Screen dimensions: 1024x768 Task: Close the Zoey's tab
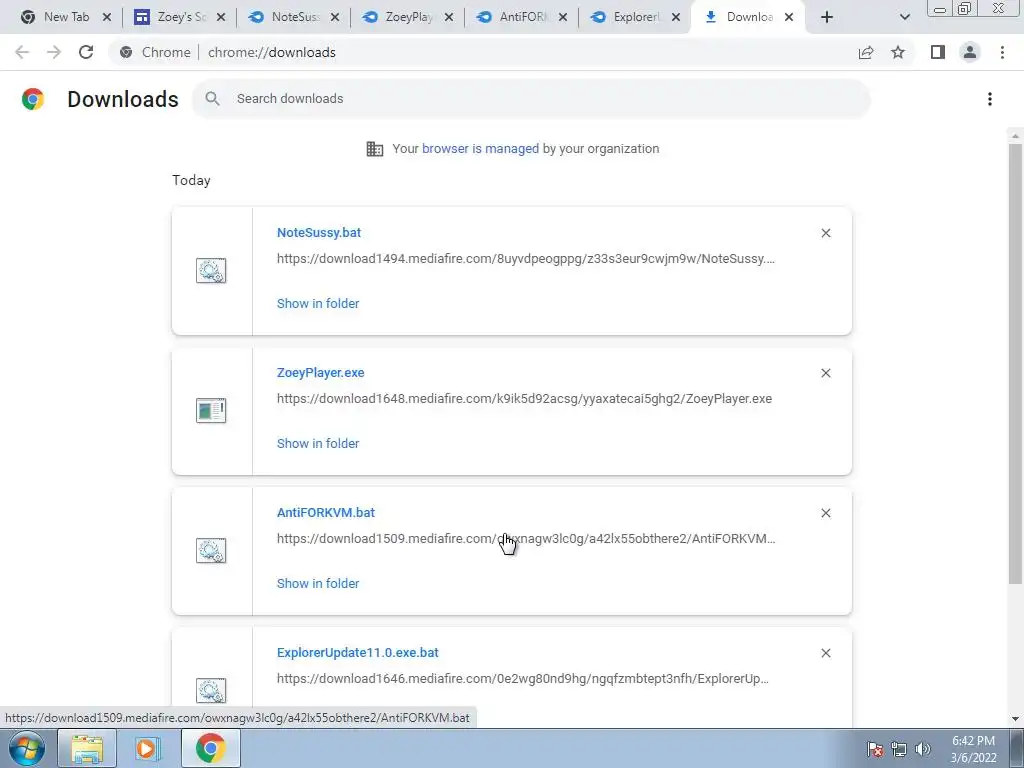click(x=221, y=18)
